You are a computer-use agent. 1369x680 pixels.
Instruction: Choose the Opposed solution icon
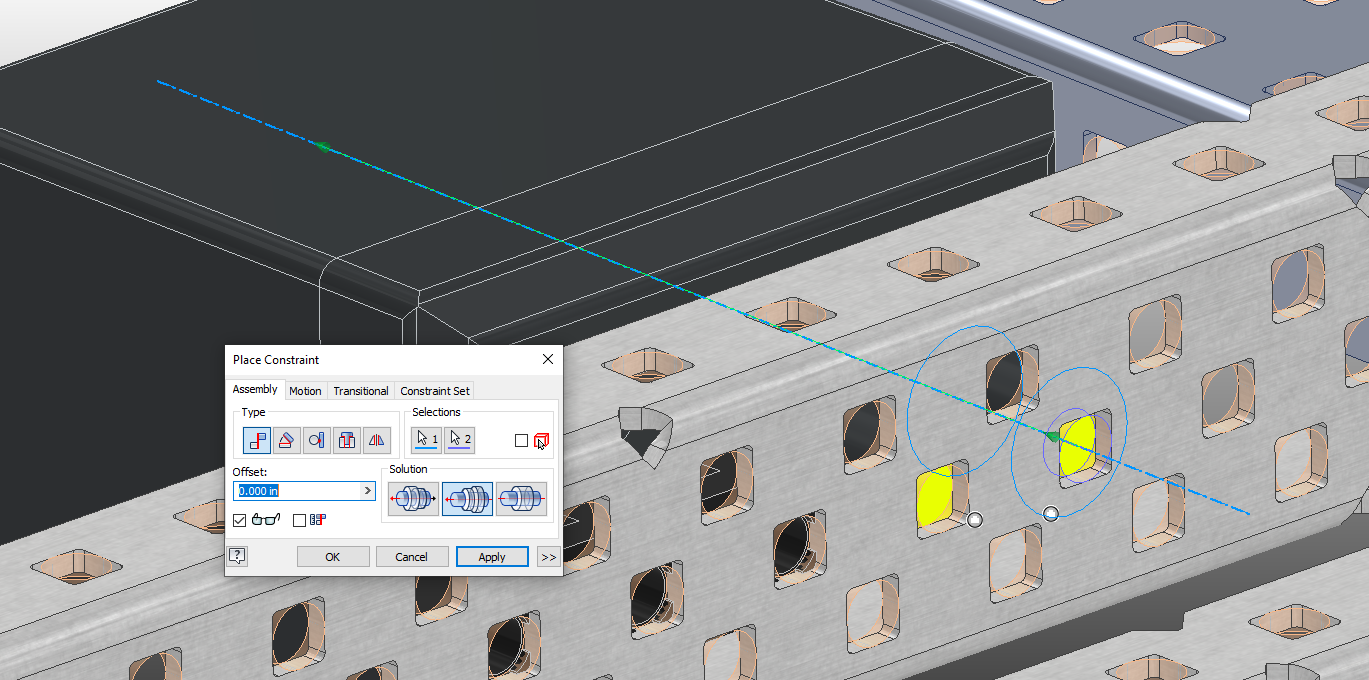coord(414,498)
